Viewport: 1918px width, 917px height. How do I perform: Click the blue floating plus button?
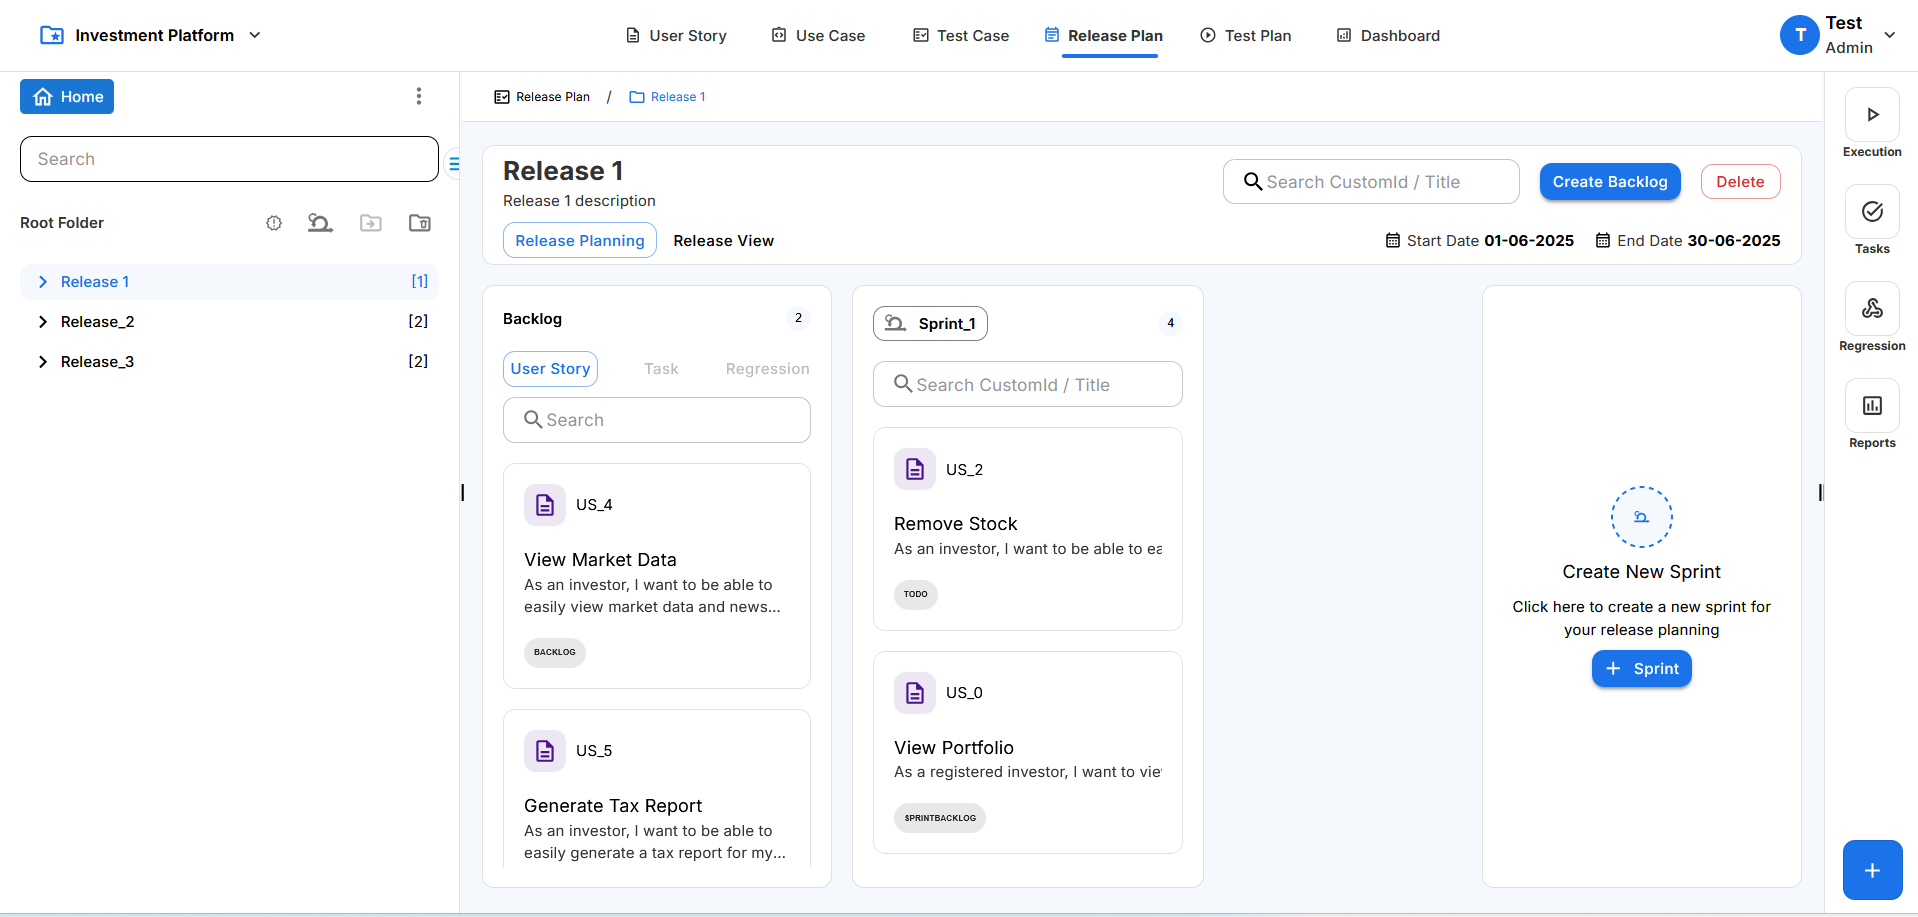(1872, 870)
